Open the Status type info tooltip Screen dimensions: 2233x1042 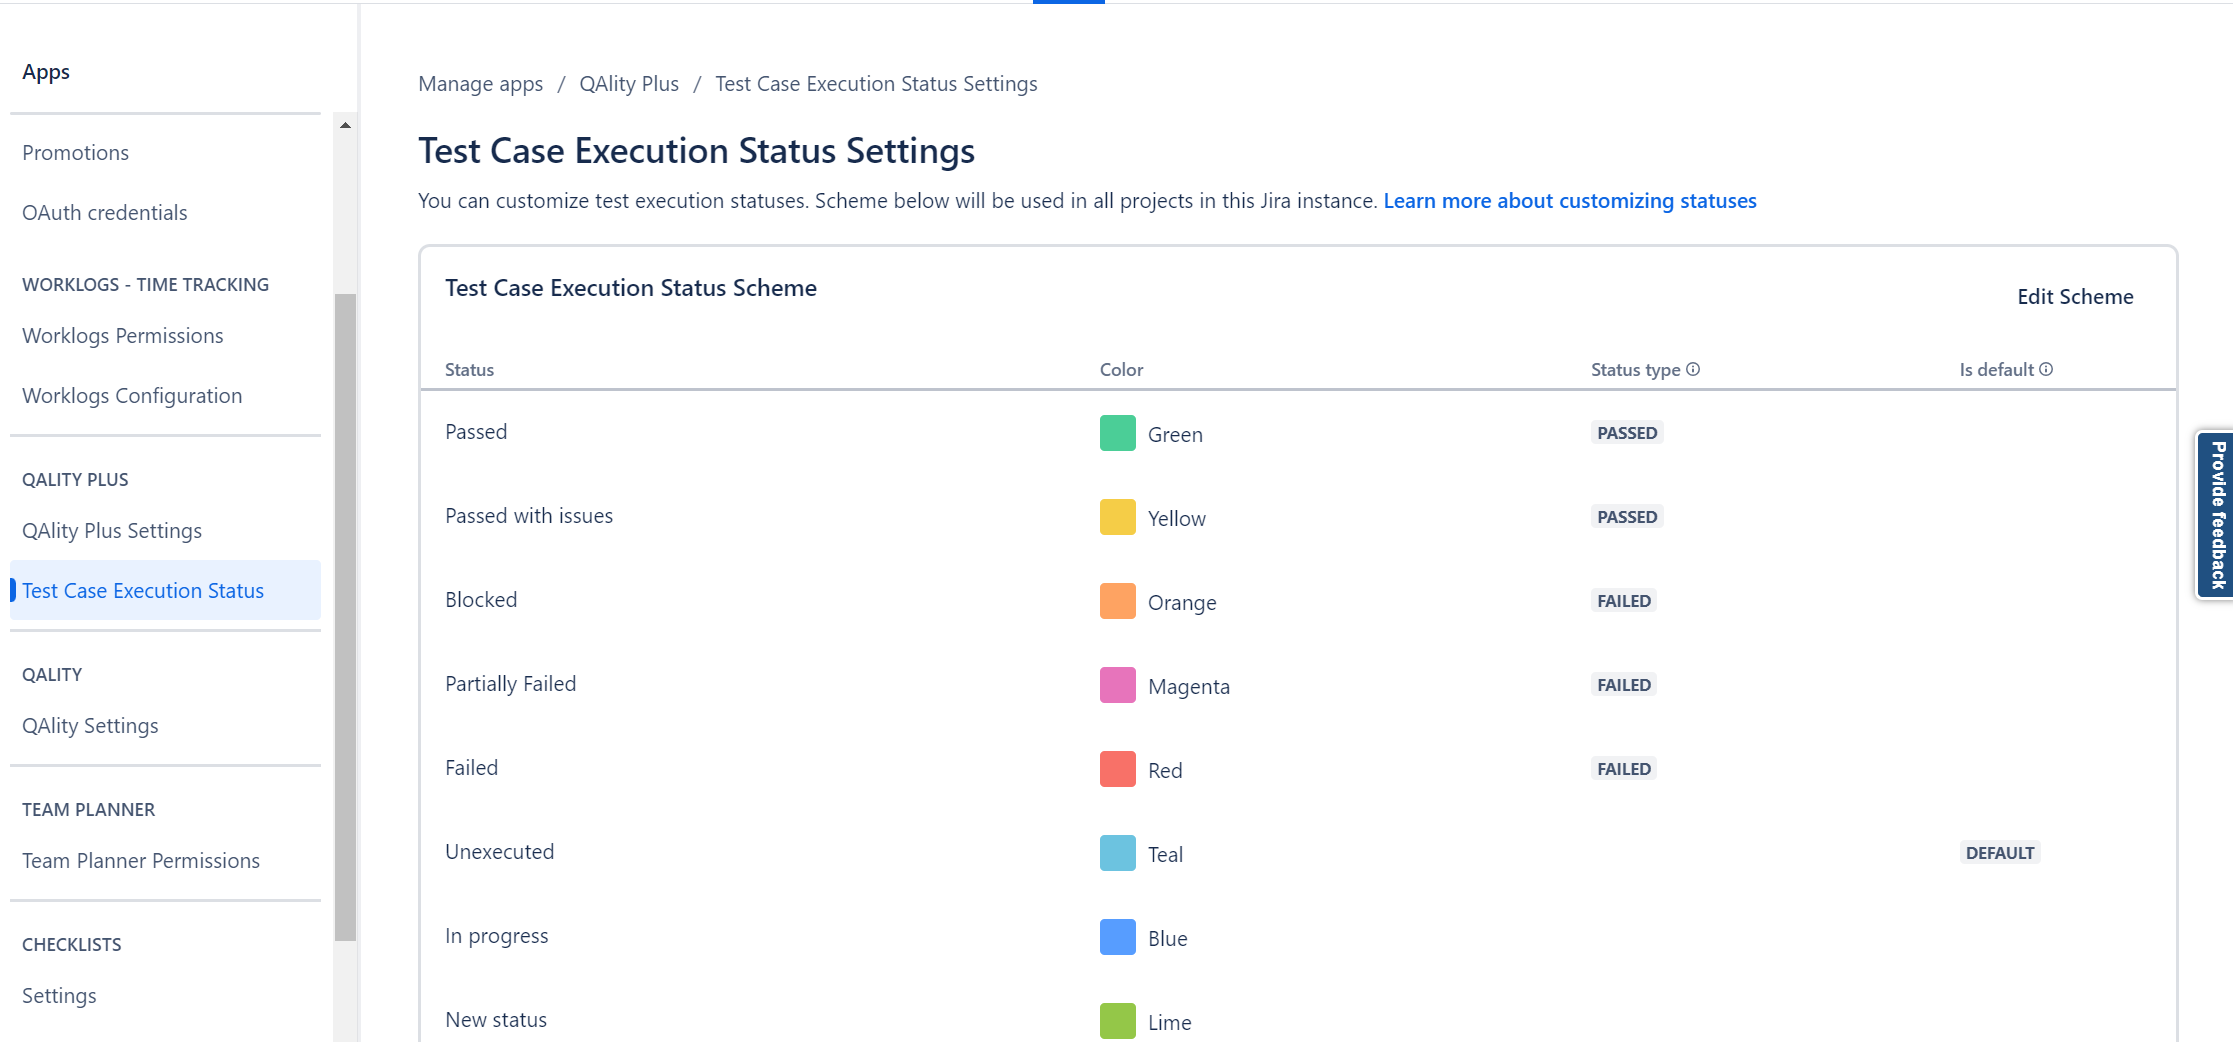click(x=1692, y=369)
